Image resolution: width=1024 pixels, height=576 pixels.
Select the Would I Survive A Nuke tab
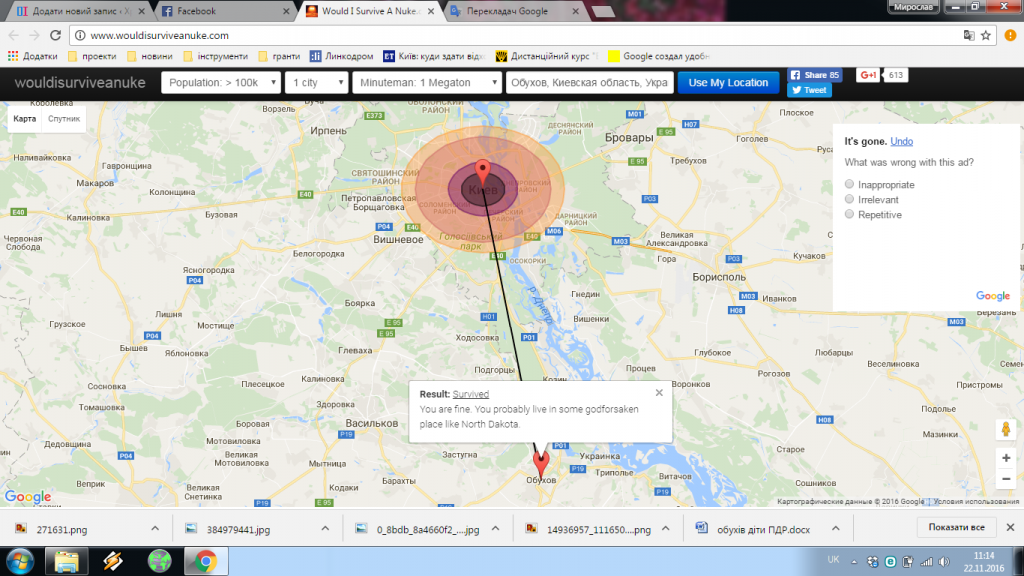(370, 11)
